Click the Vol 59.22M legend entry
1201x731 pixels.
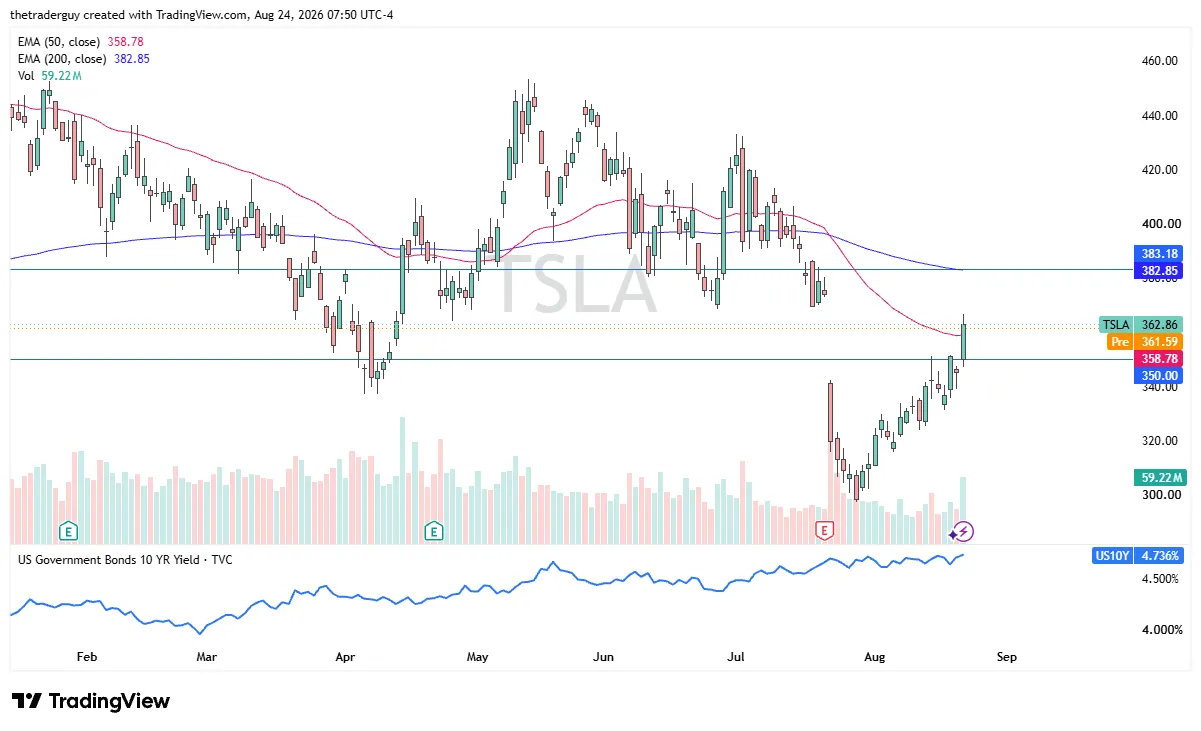pyautogui.click(x=49, y=75)
